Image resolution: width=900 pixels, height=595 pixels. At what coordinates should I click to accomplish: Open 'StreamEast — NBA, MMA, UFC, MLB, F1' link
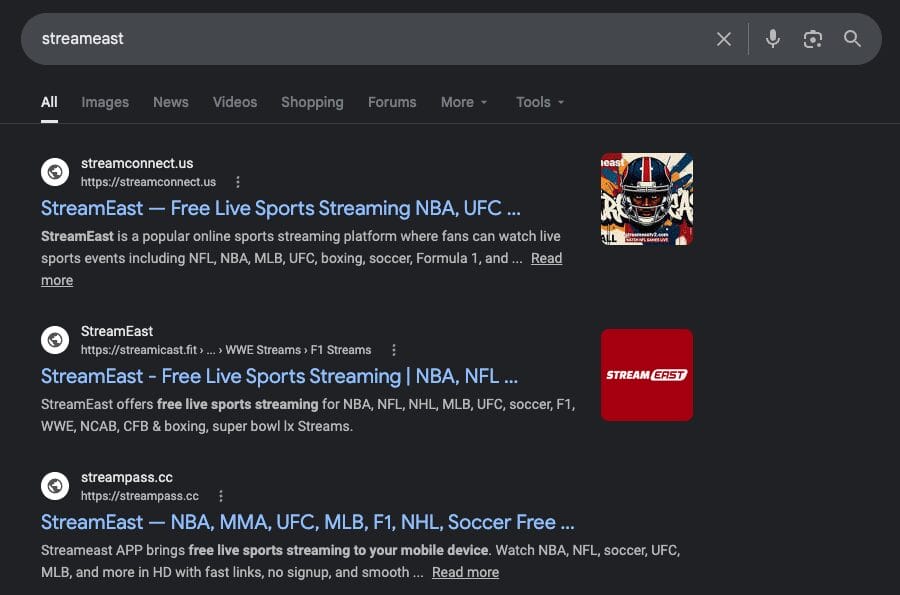(x=308, y=522)
